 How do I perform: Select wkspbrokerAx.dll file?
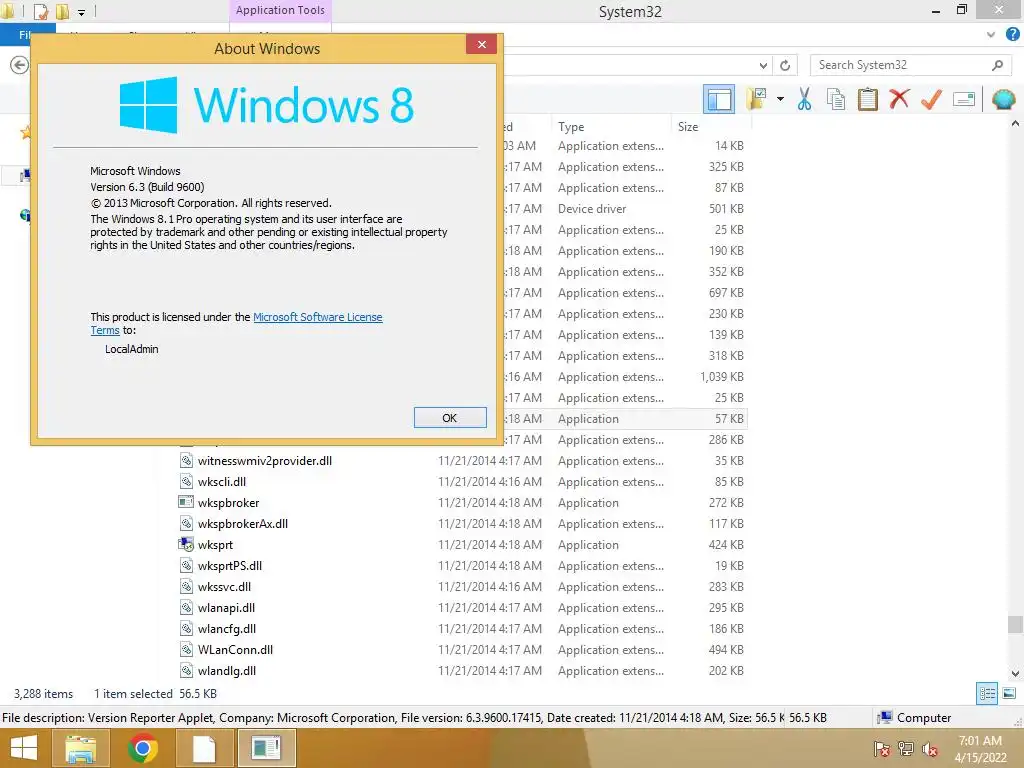pos(243,523)
